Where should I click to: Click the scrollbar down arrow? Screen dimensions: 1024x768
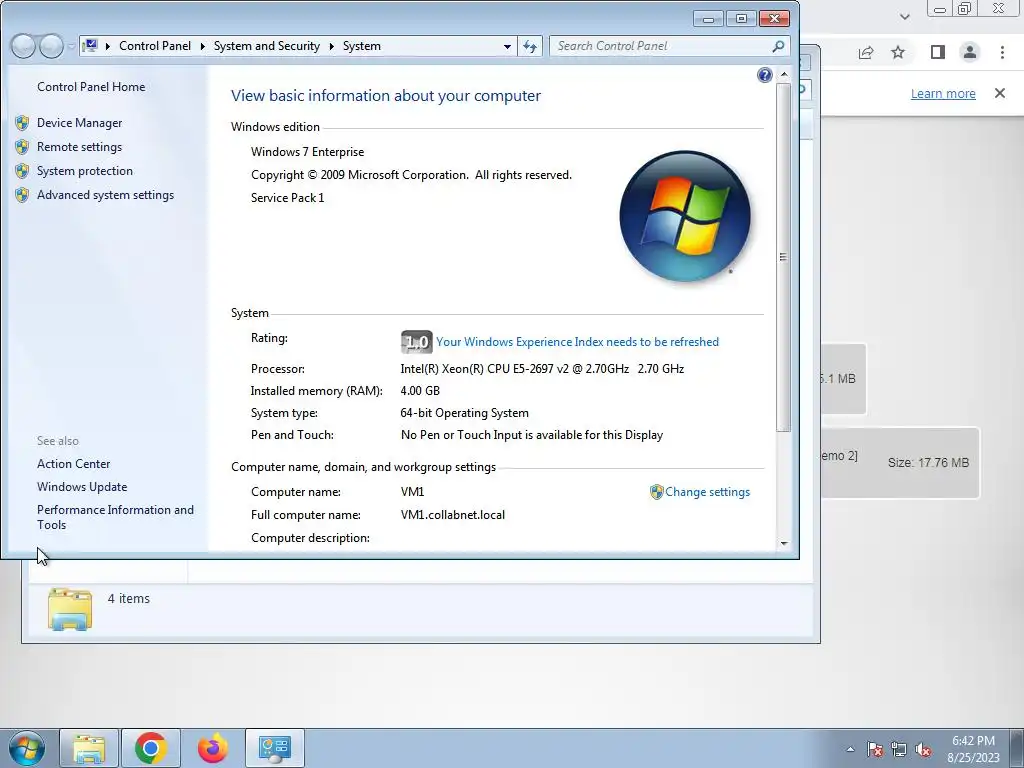(x=784, y=543)
